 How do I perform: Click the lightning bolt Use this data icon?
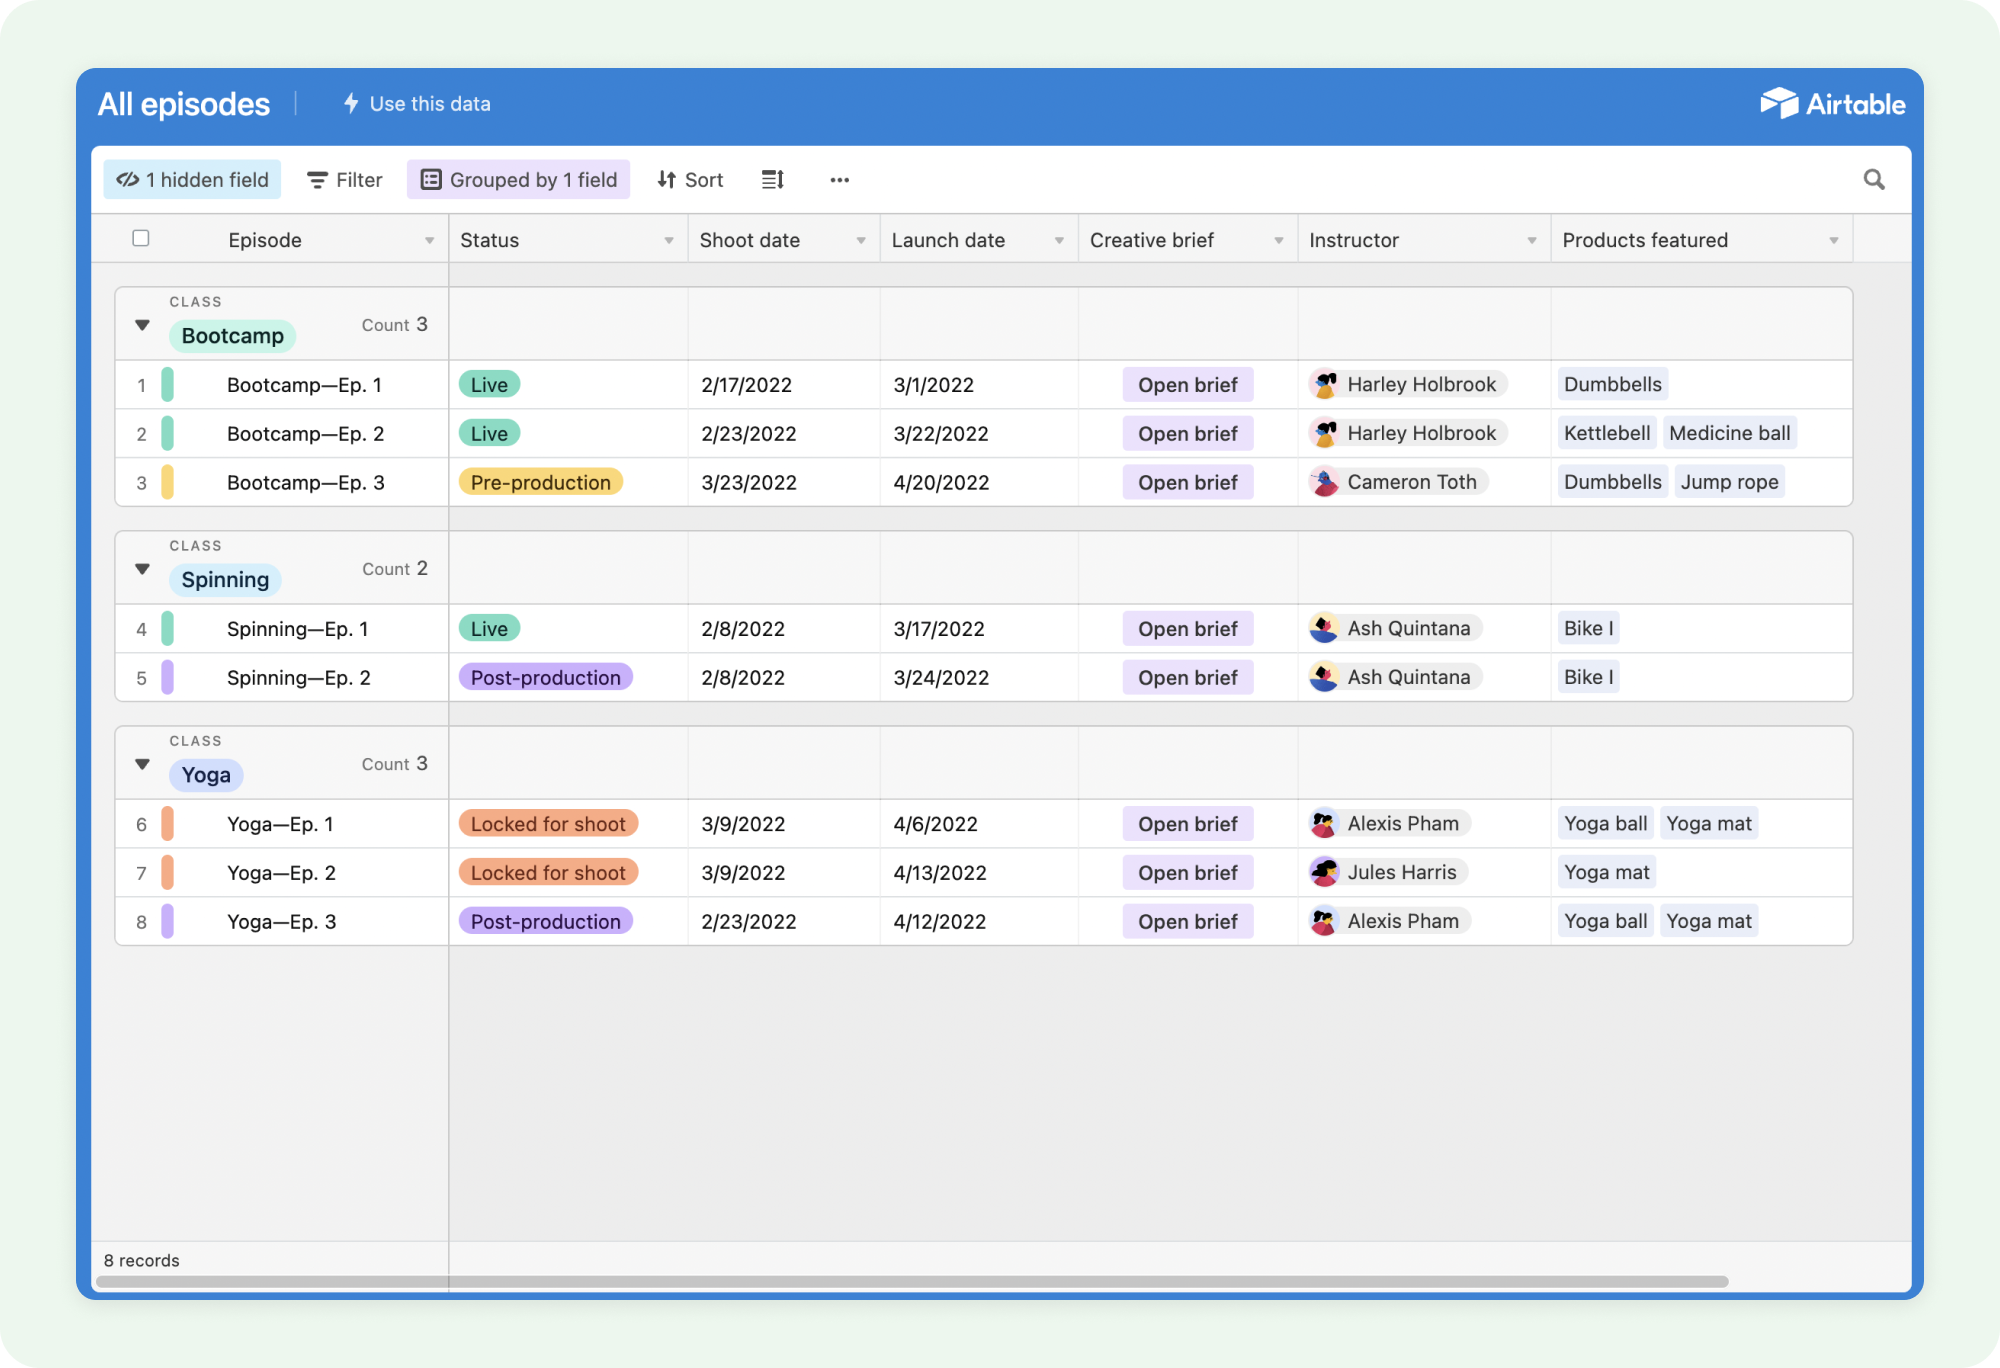[351, 103]
